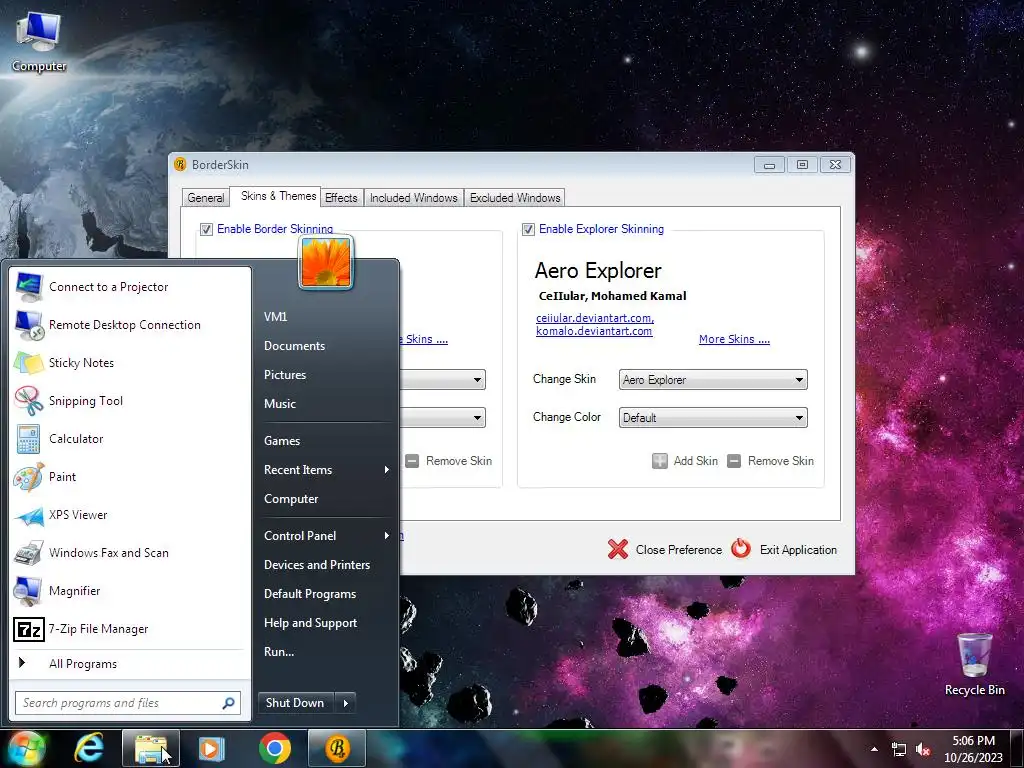Open Included Windows tab
This screenshot has width=1024, height=768.
tap(413, 198)
